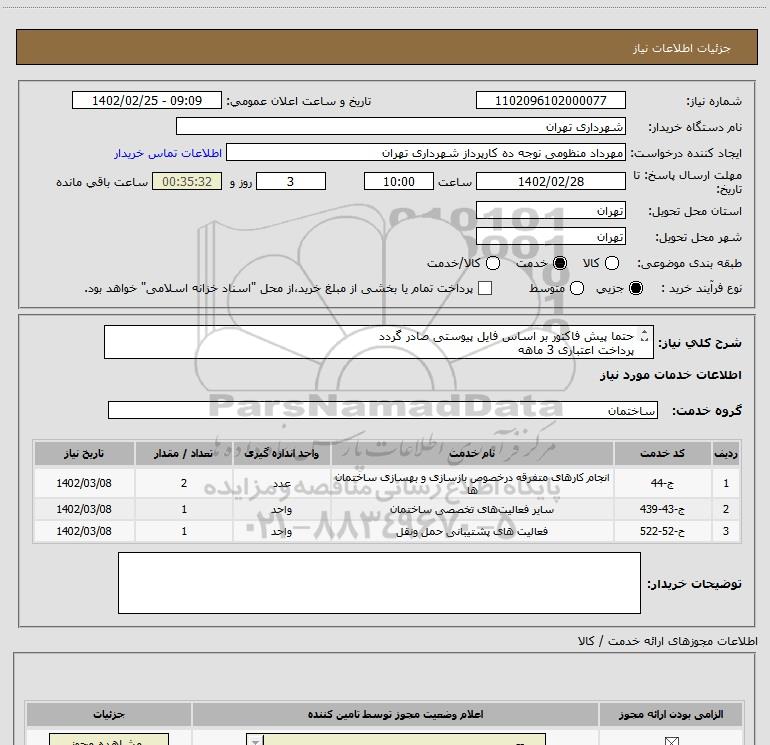Click service code ج-43-439 cell

click(x=662, y=509)
